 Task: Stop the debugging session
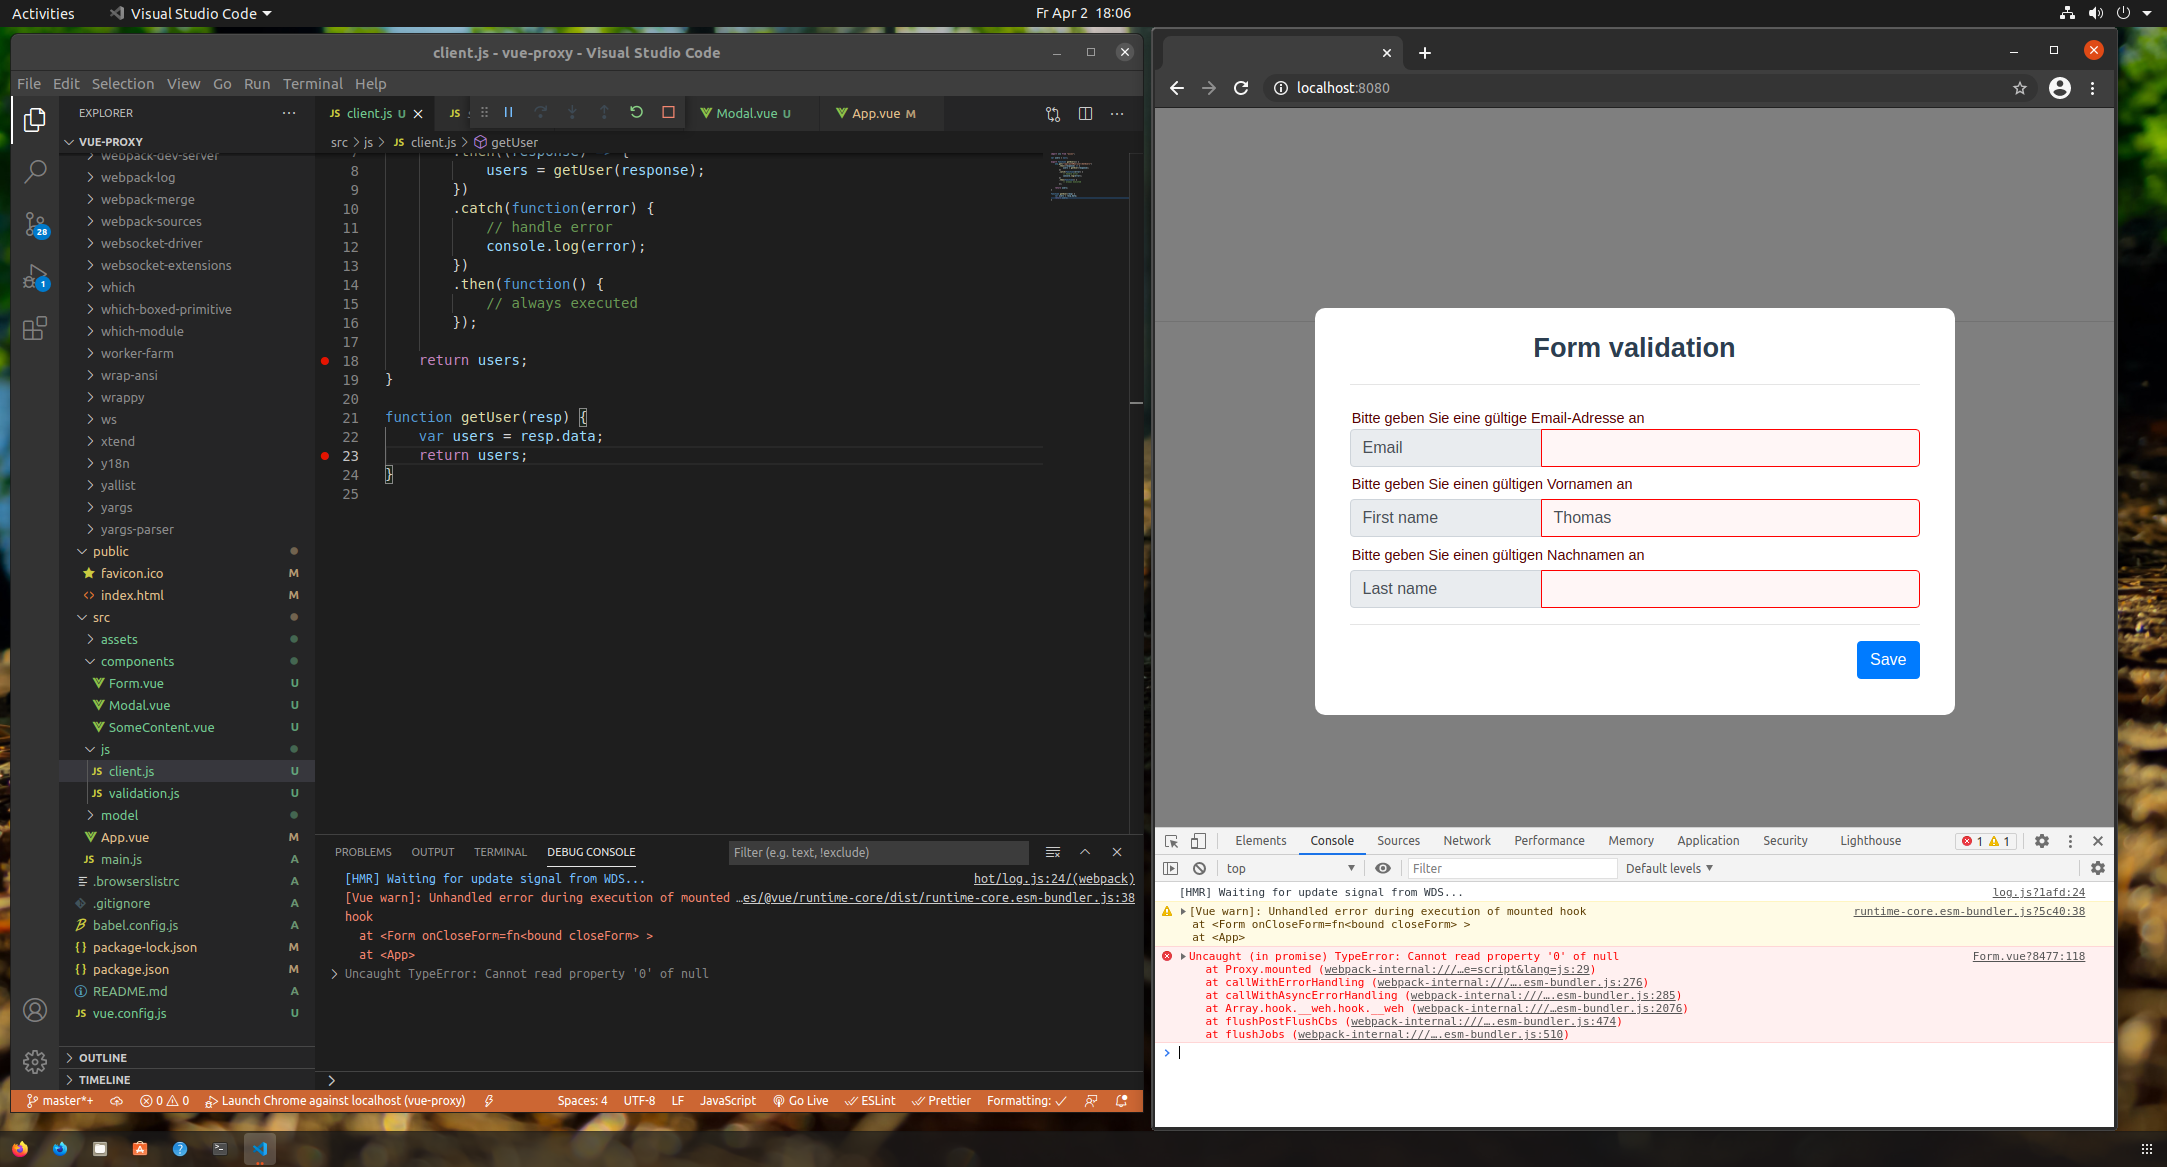(668, 113)
